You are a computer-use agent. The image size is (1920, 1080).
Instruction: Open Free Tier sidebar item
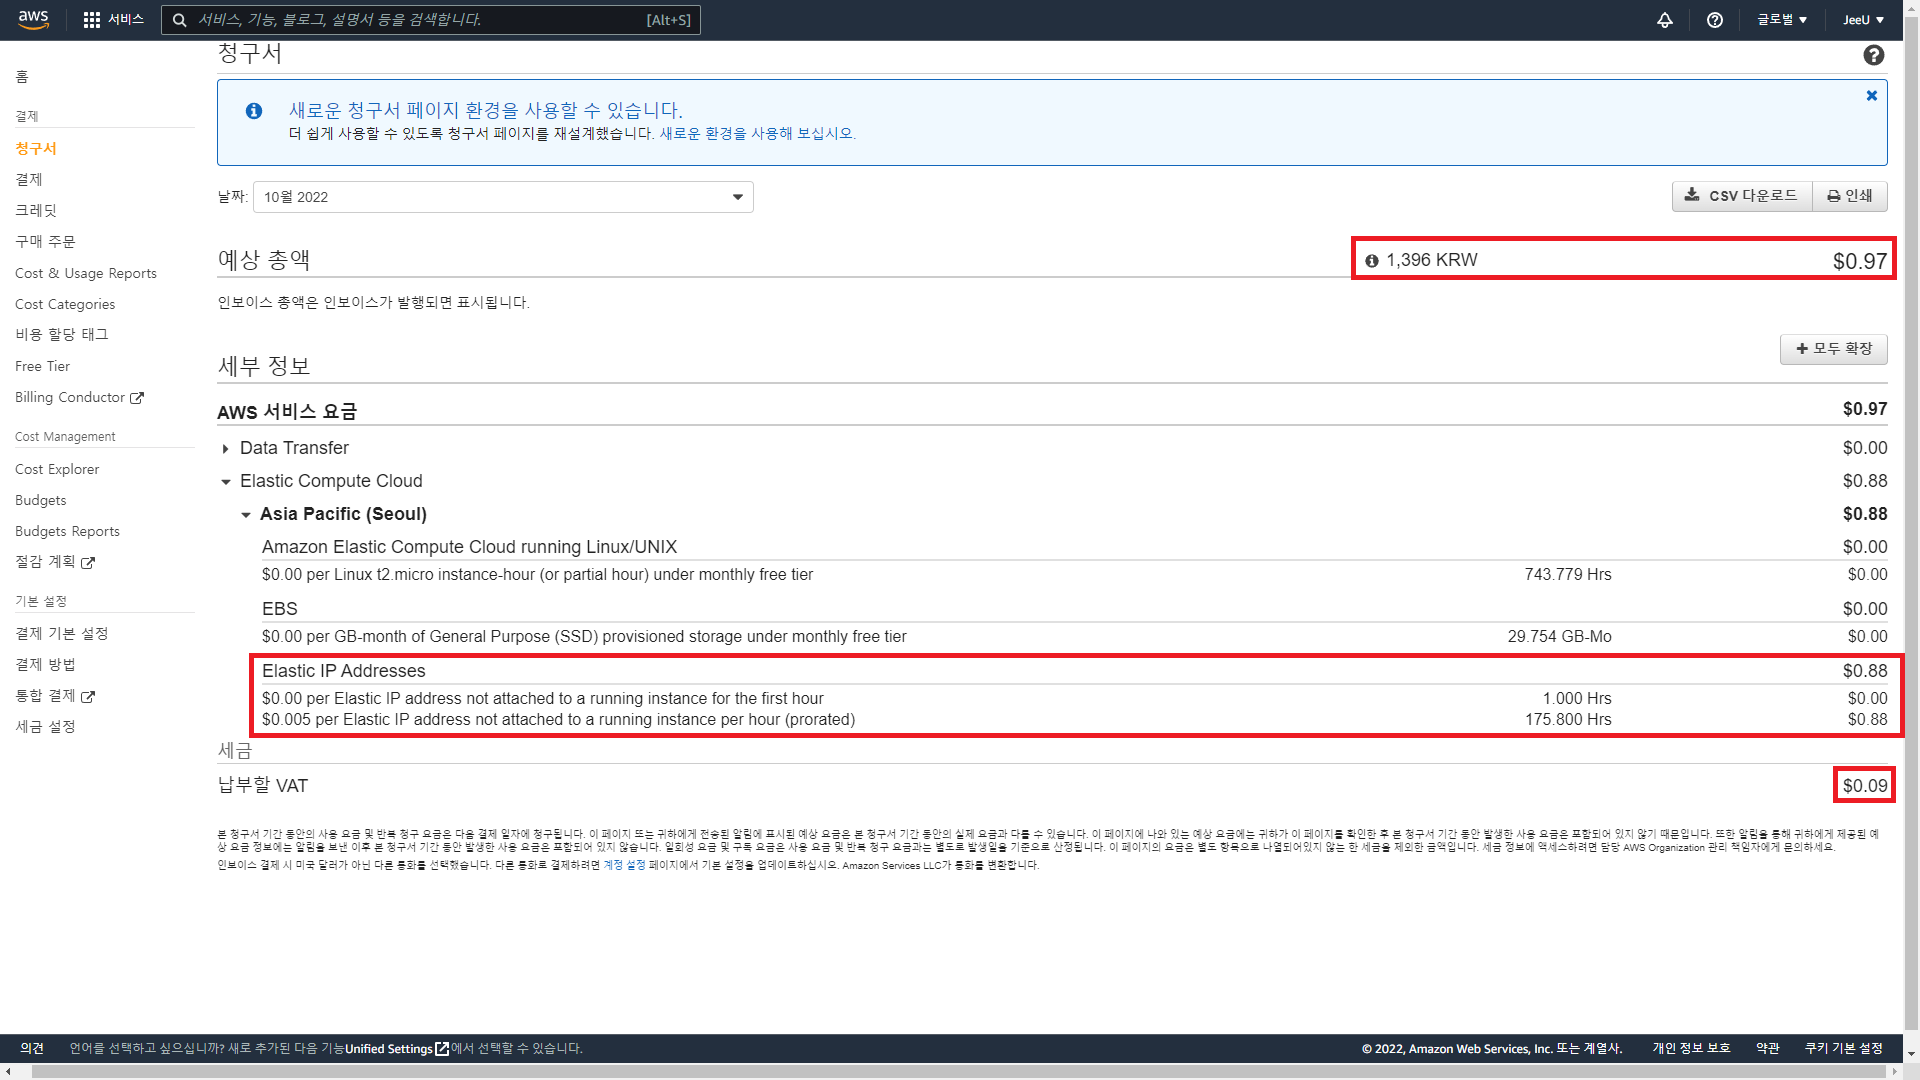point(42,367)
